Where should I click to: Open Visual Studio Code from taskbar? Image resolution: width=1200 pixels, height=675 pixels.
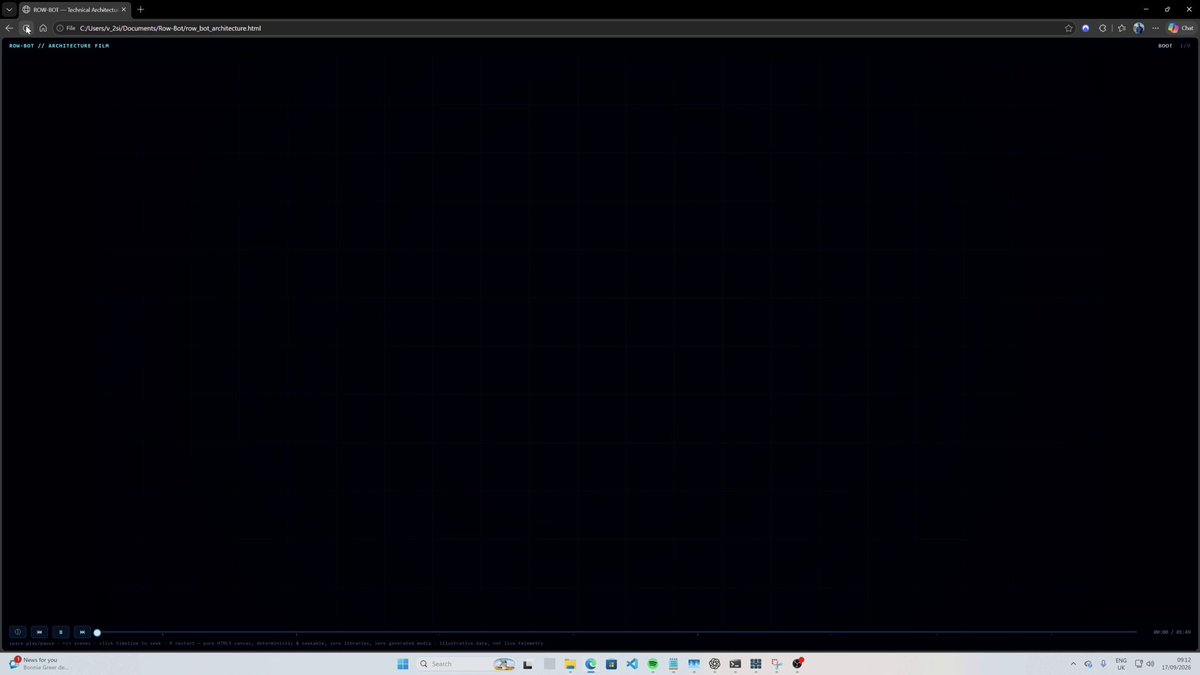coord(632,663)
